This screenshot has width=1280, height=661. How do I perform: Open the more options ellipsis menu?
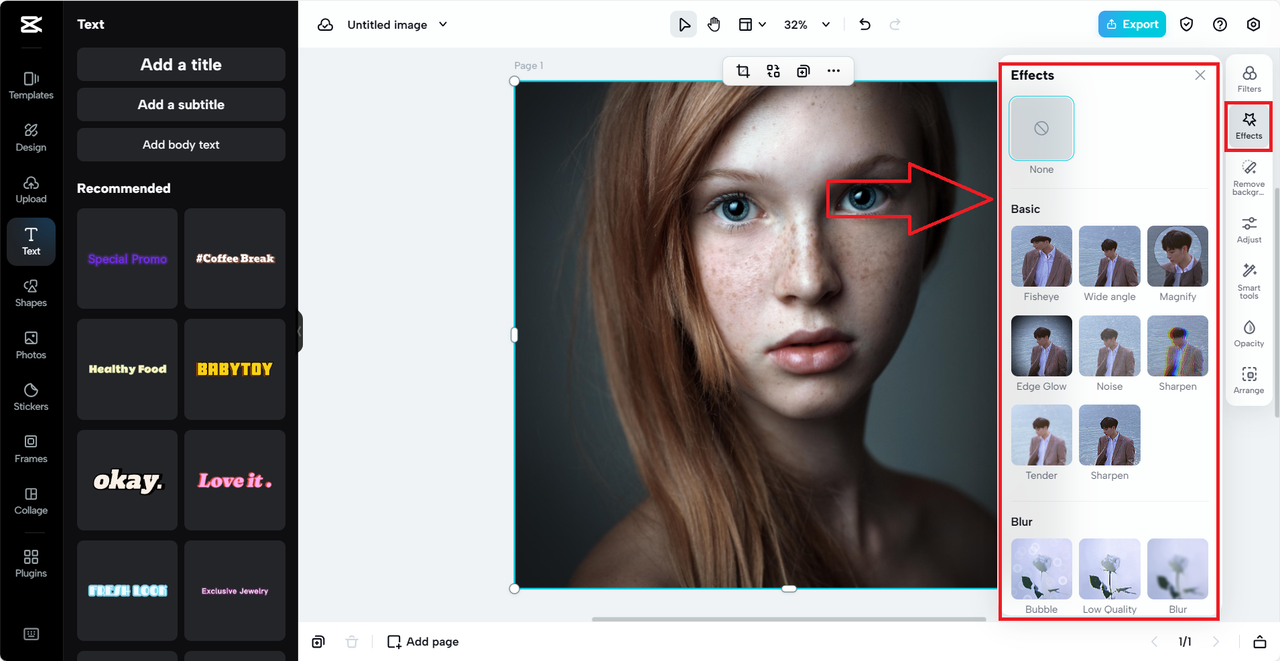pos(833,71)
